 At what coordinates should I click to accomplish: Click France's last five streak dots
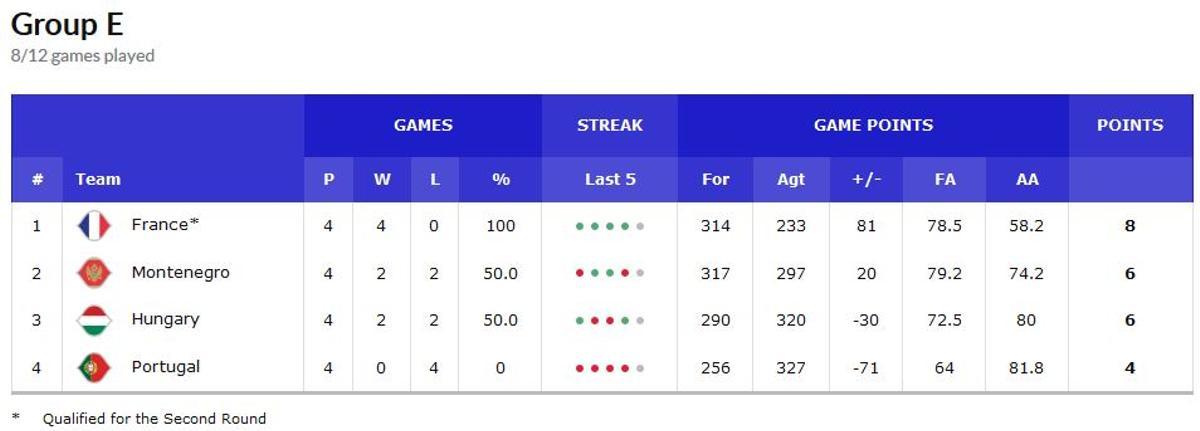(609, 227)
